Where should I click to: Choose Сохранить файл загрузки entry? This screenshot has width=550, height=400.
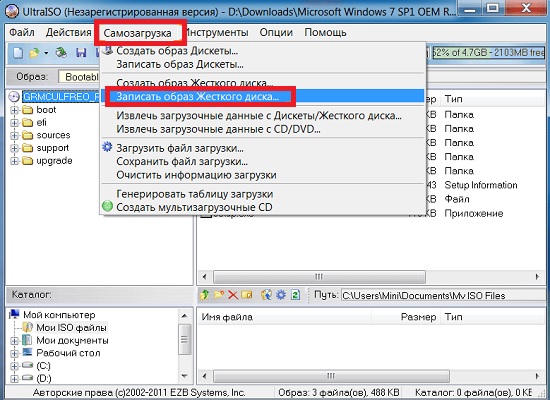(263, 161)
